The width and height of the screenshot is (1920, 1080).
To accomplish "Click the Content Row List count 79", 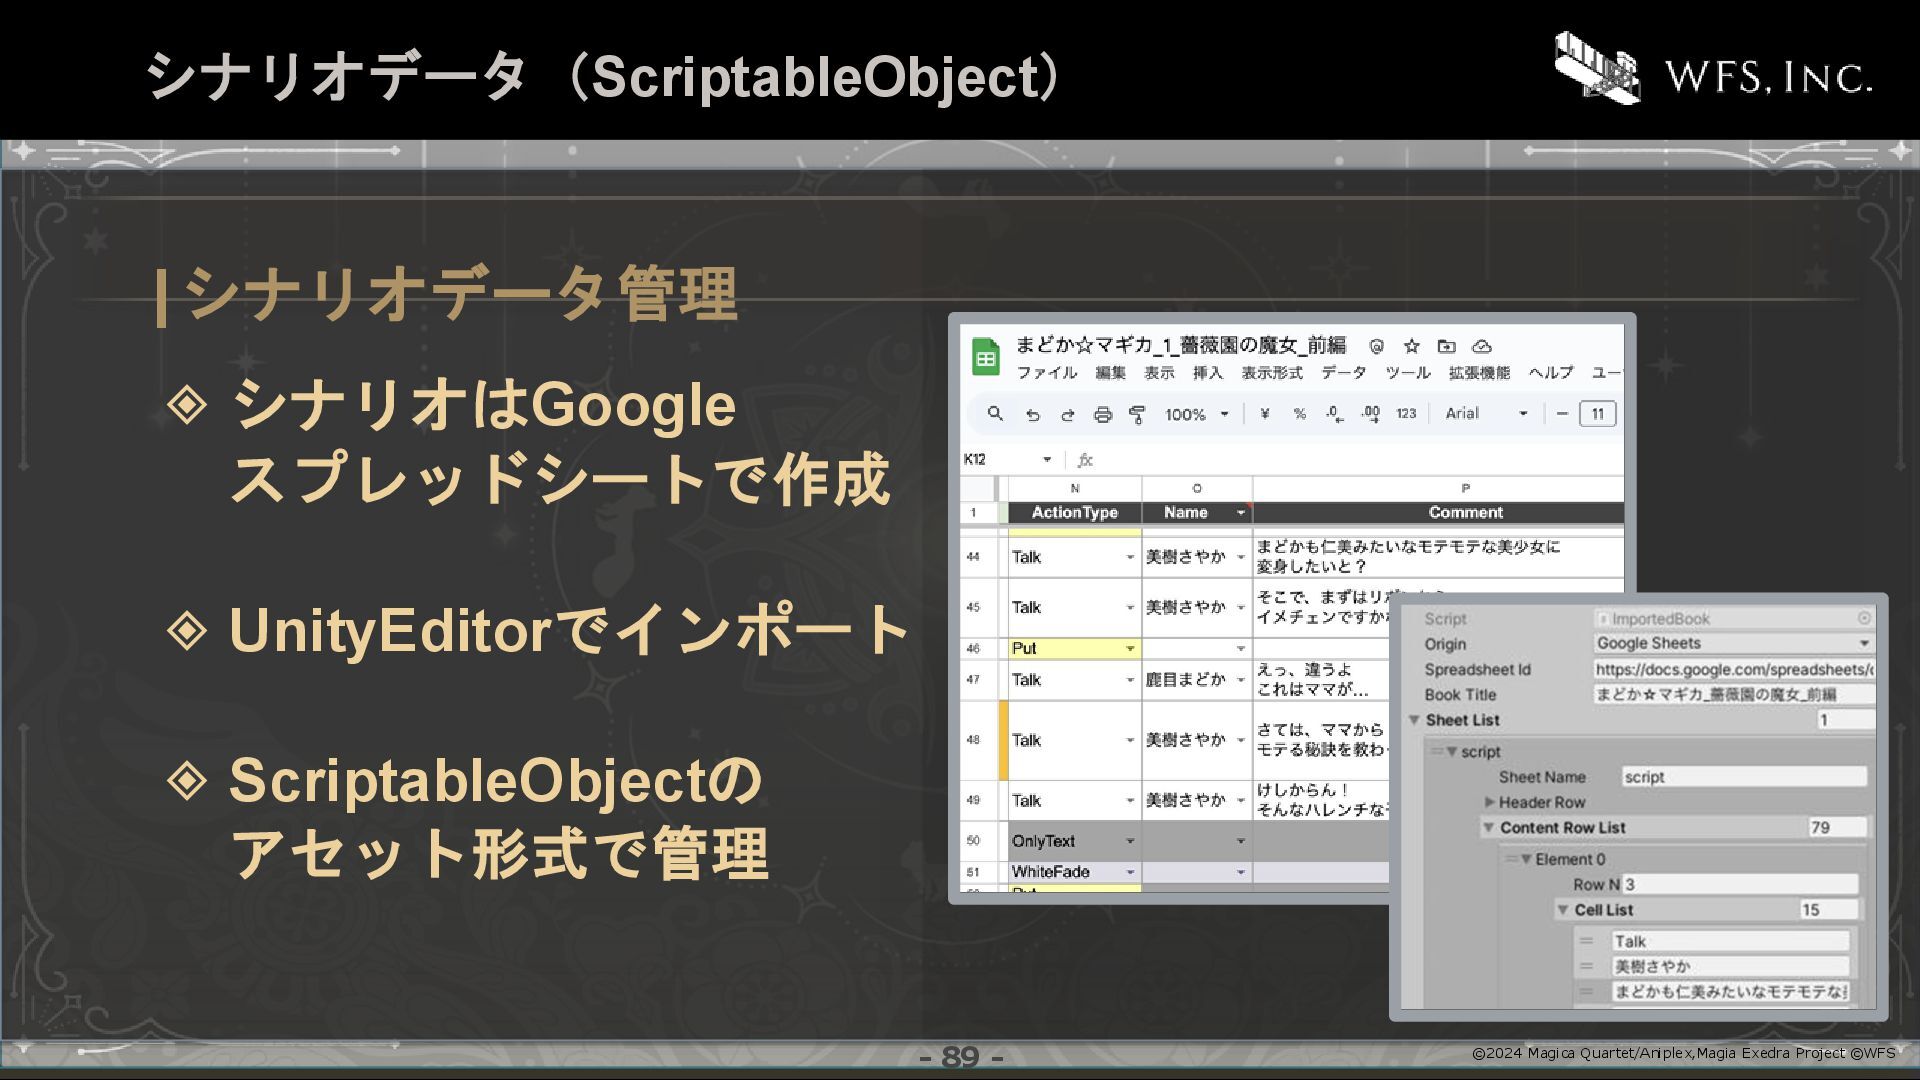I will tap(1837, 827).
